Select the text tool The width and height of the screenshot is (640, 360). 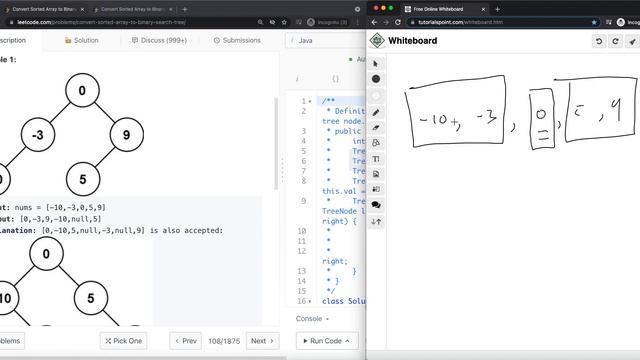(376, 159)
